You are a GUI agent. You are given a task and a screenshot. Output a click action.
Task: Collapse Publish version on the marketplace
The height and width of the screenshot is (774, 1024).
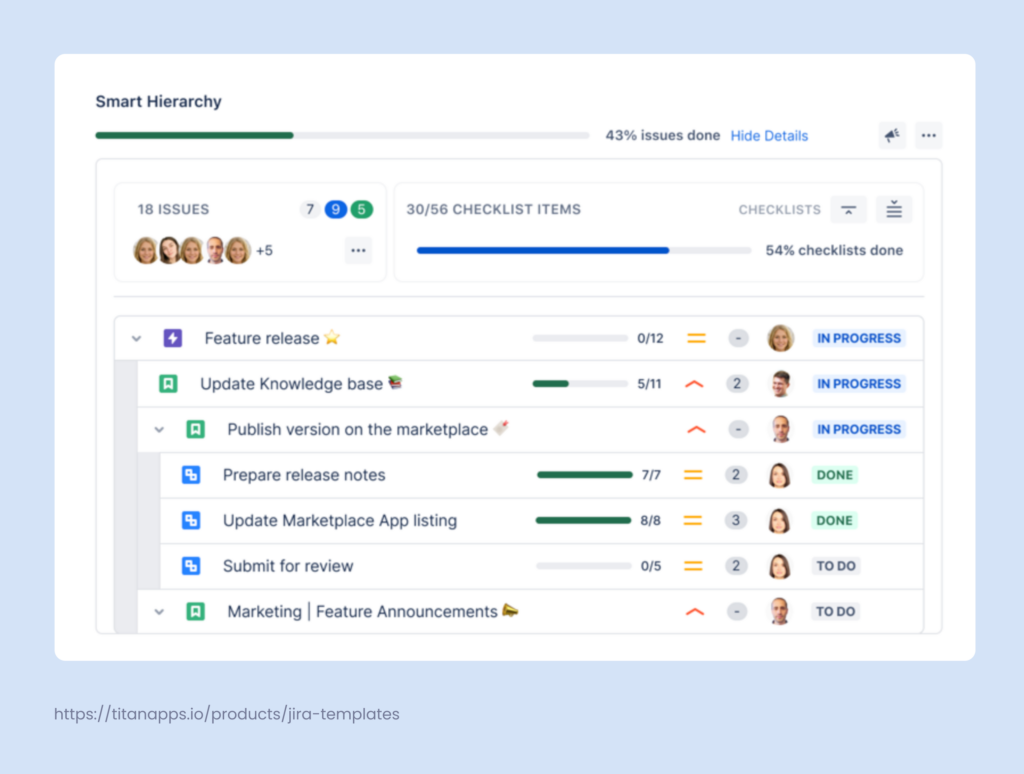pos(160,429)
